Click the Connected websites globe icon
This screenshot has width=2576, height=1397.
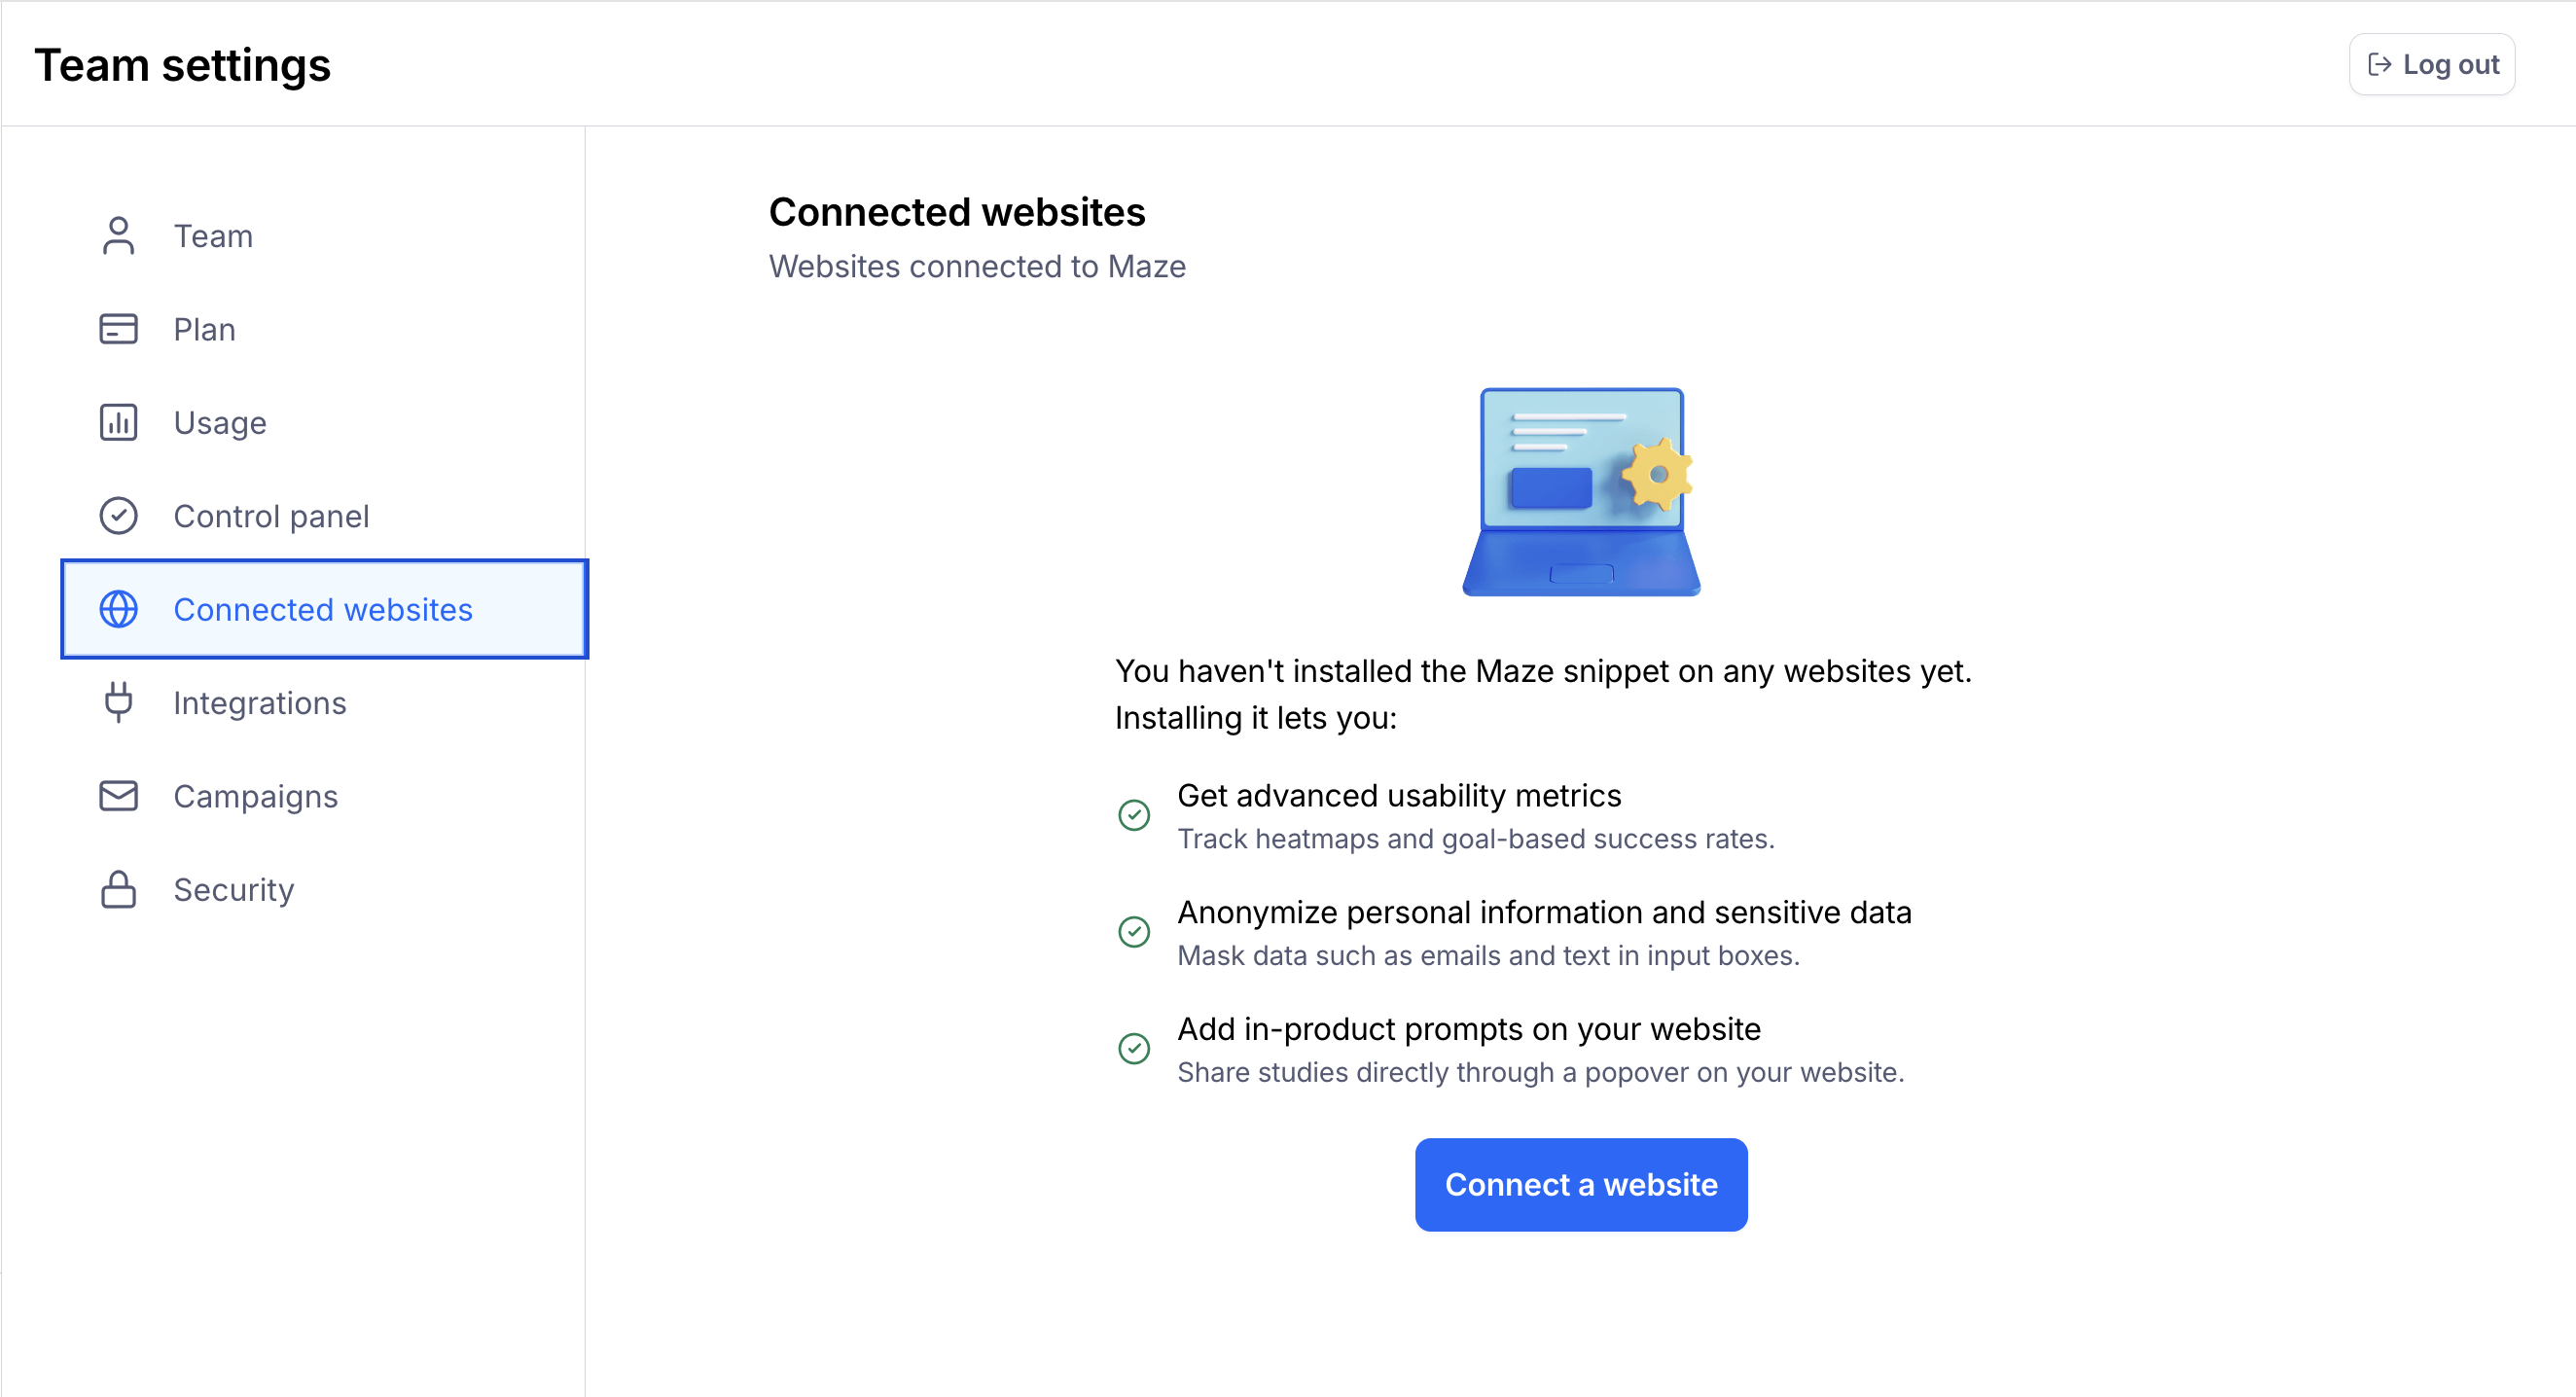click(118, 609)
